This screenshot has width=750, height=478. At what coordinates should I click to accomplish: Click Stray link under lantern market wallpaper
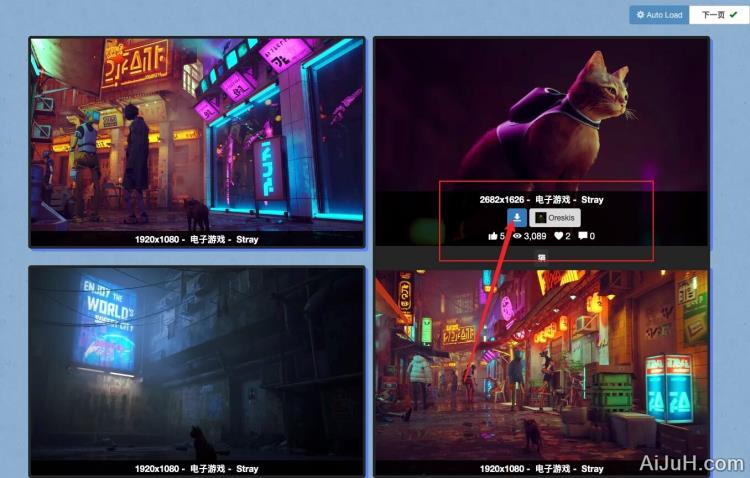[x=592, y=469]
